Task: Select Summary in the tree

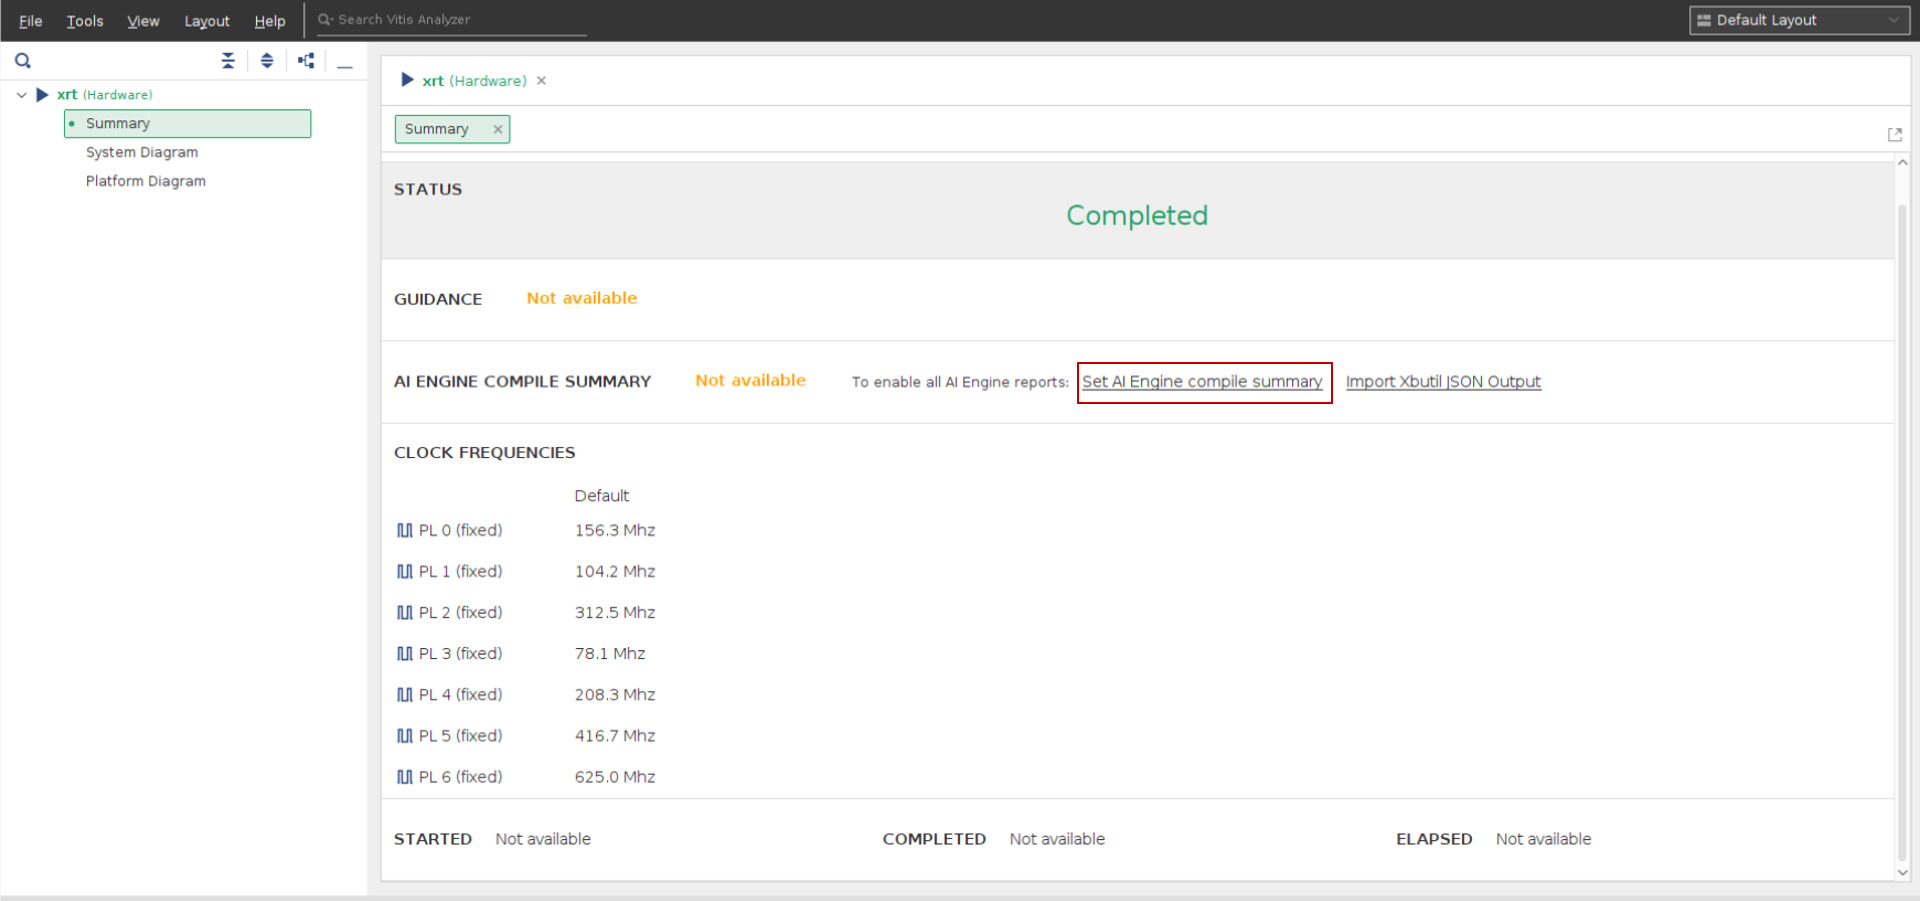Action: [187, 123]
